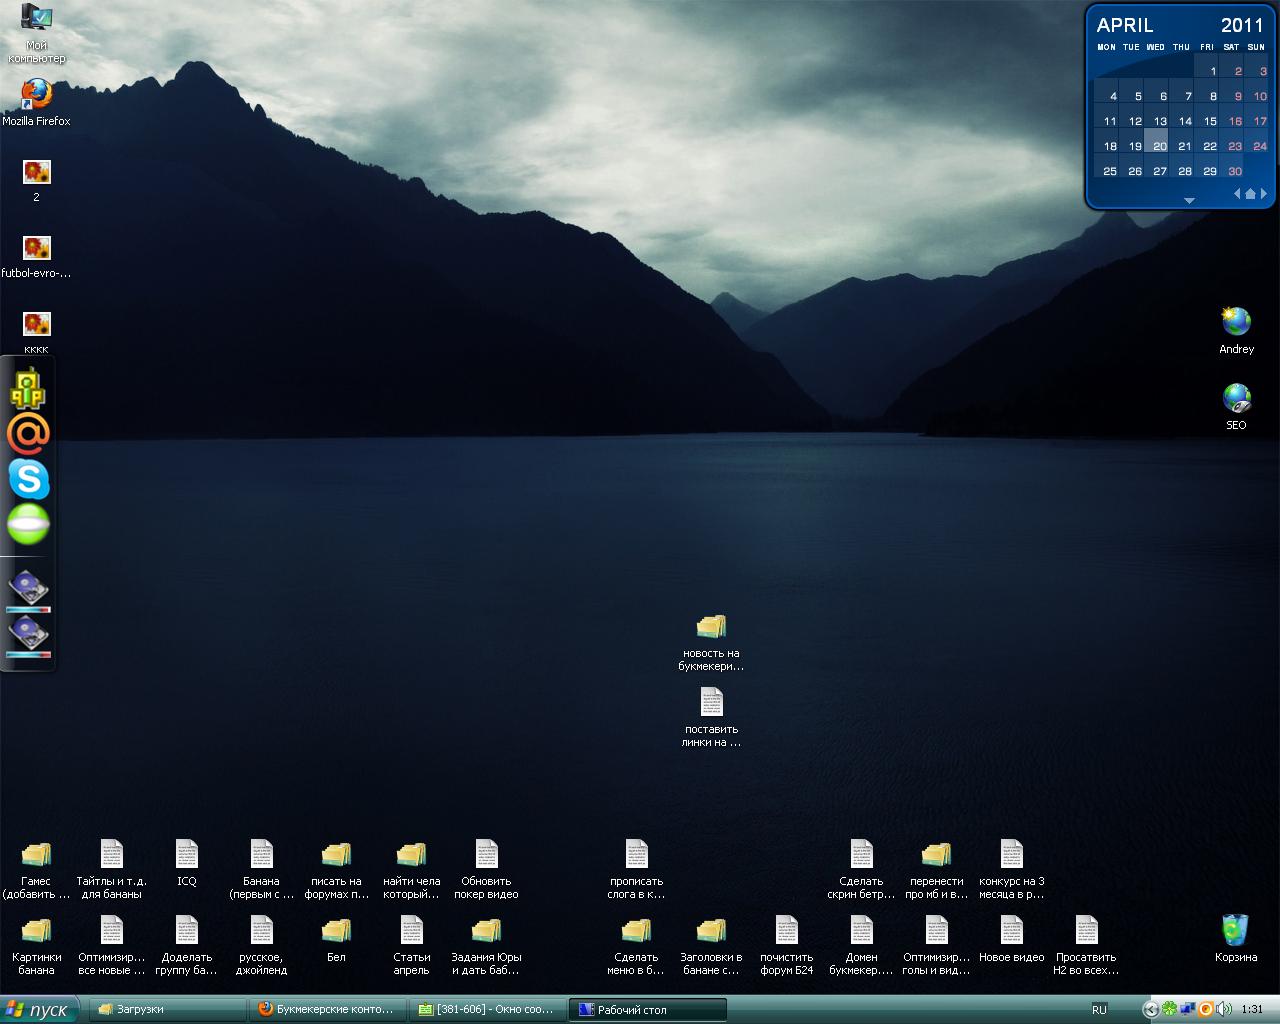The image size is (1280, 1024).
Task: Switch to Букмекерские конто Firefox window
Action: tap(329, 1010)
